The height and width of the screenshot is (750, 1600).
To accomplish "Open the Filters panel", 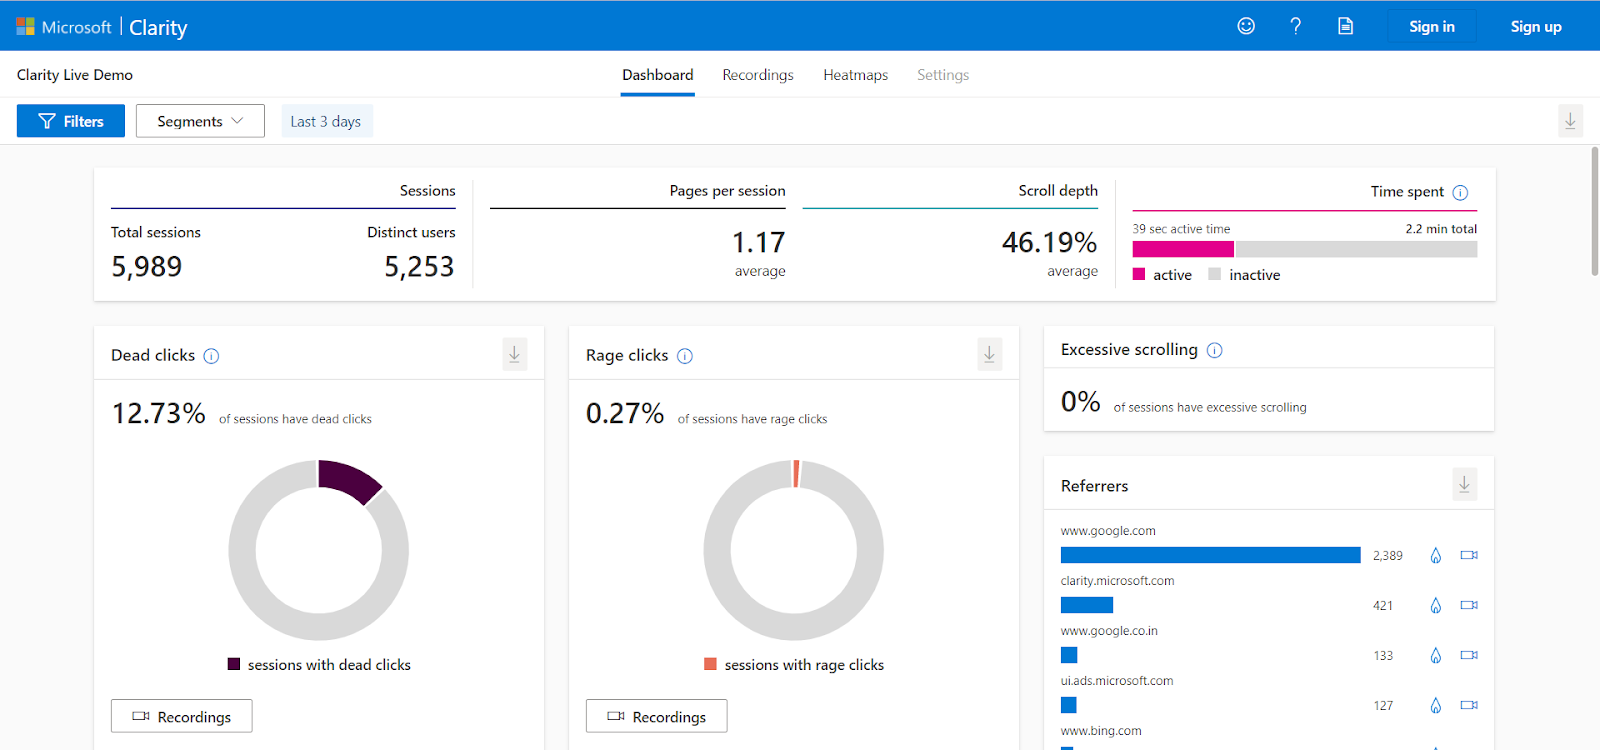I will pyautogui.click(x=71, y=121).
